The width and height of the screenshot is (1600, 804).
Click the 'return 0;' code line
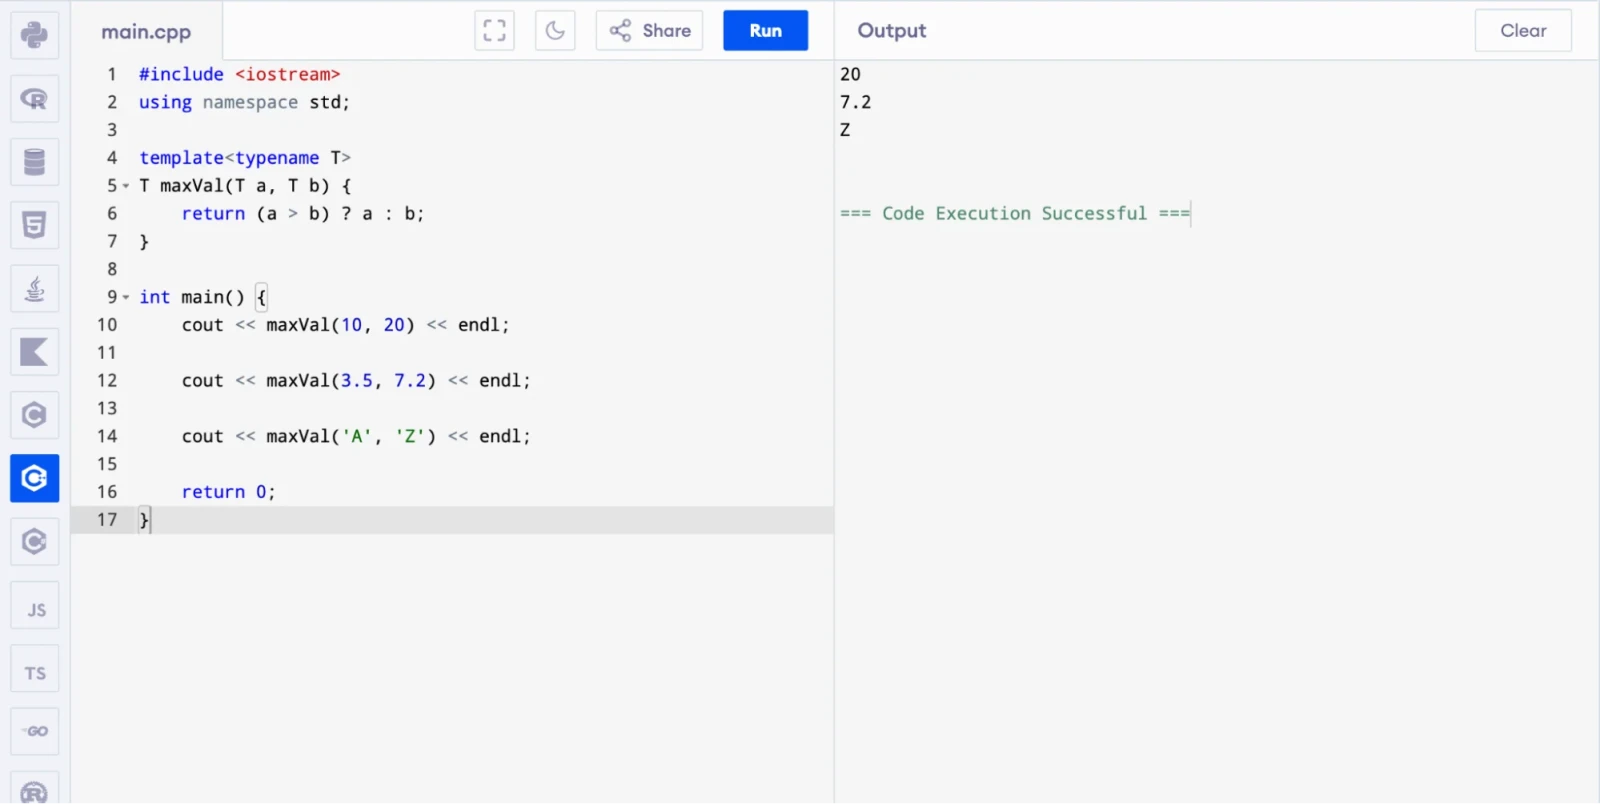[228, 492]
